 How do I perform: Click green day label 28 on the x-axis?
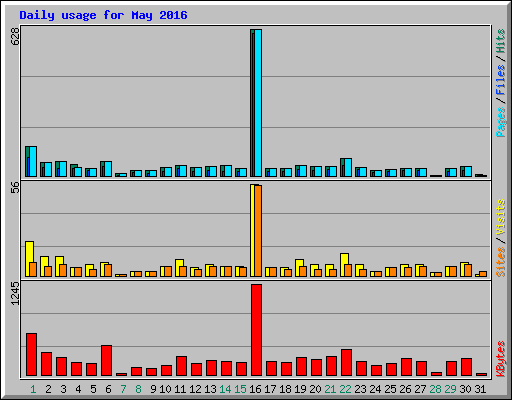[x=435, y=389]
